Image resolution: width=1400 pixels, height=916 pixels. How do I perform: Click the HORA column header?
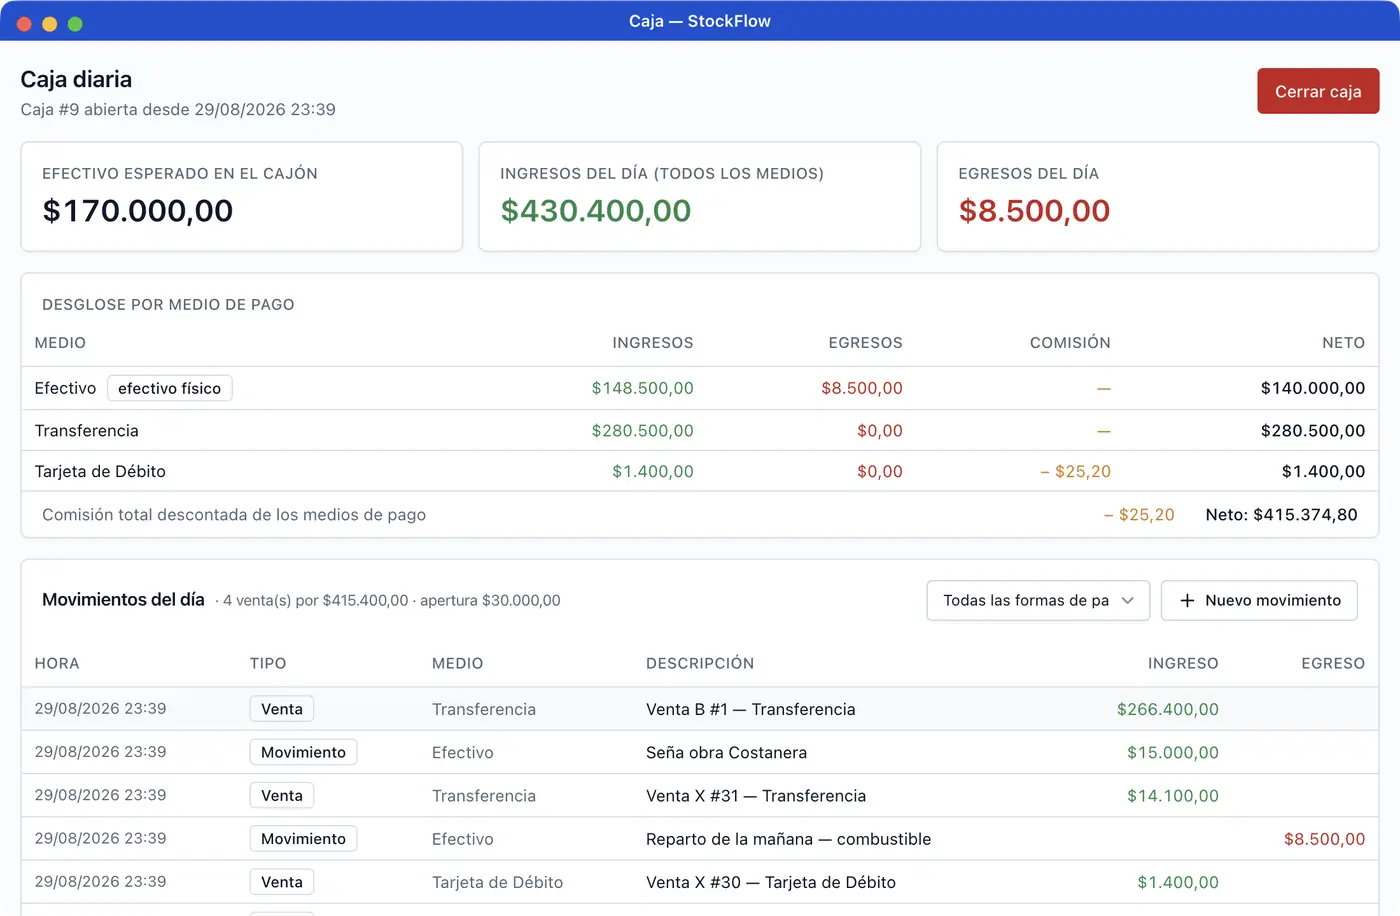pyautogui.click(x=57, y=663)
